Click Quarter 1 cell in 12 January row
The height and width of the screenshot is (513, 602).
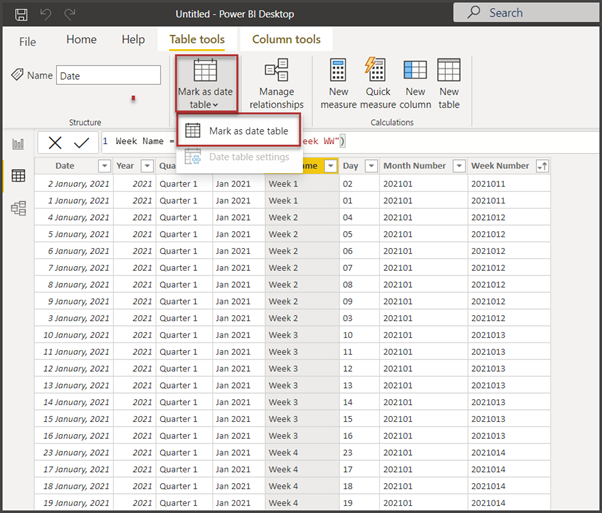[x=184, y=369]
